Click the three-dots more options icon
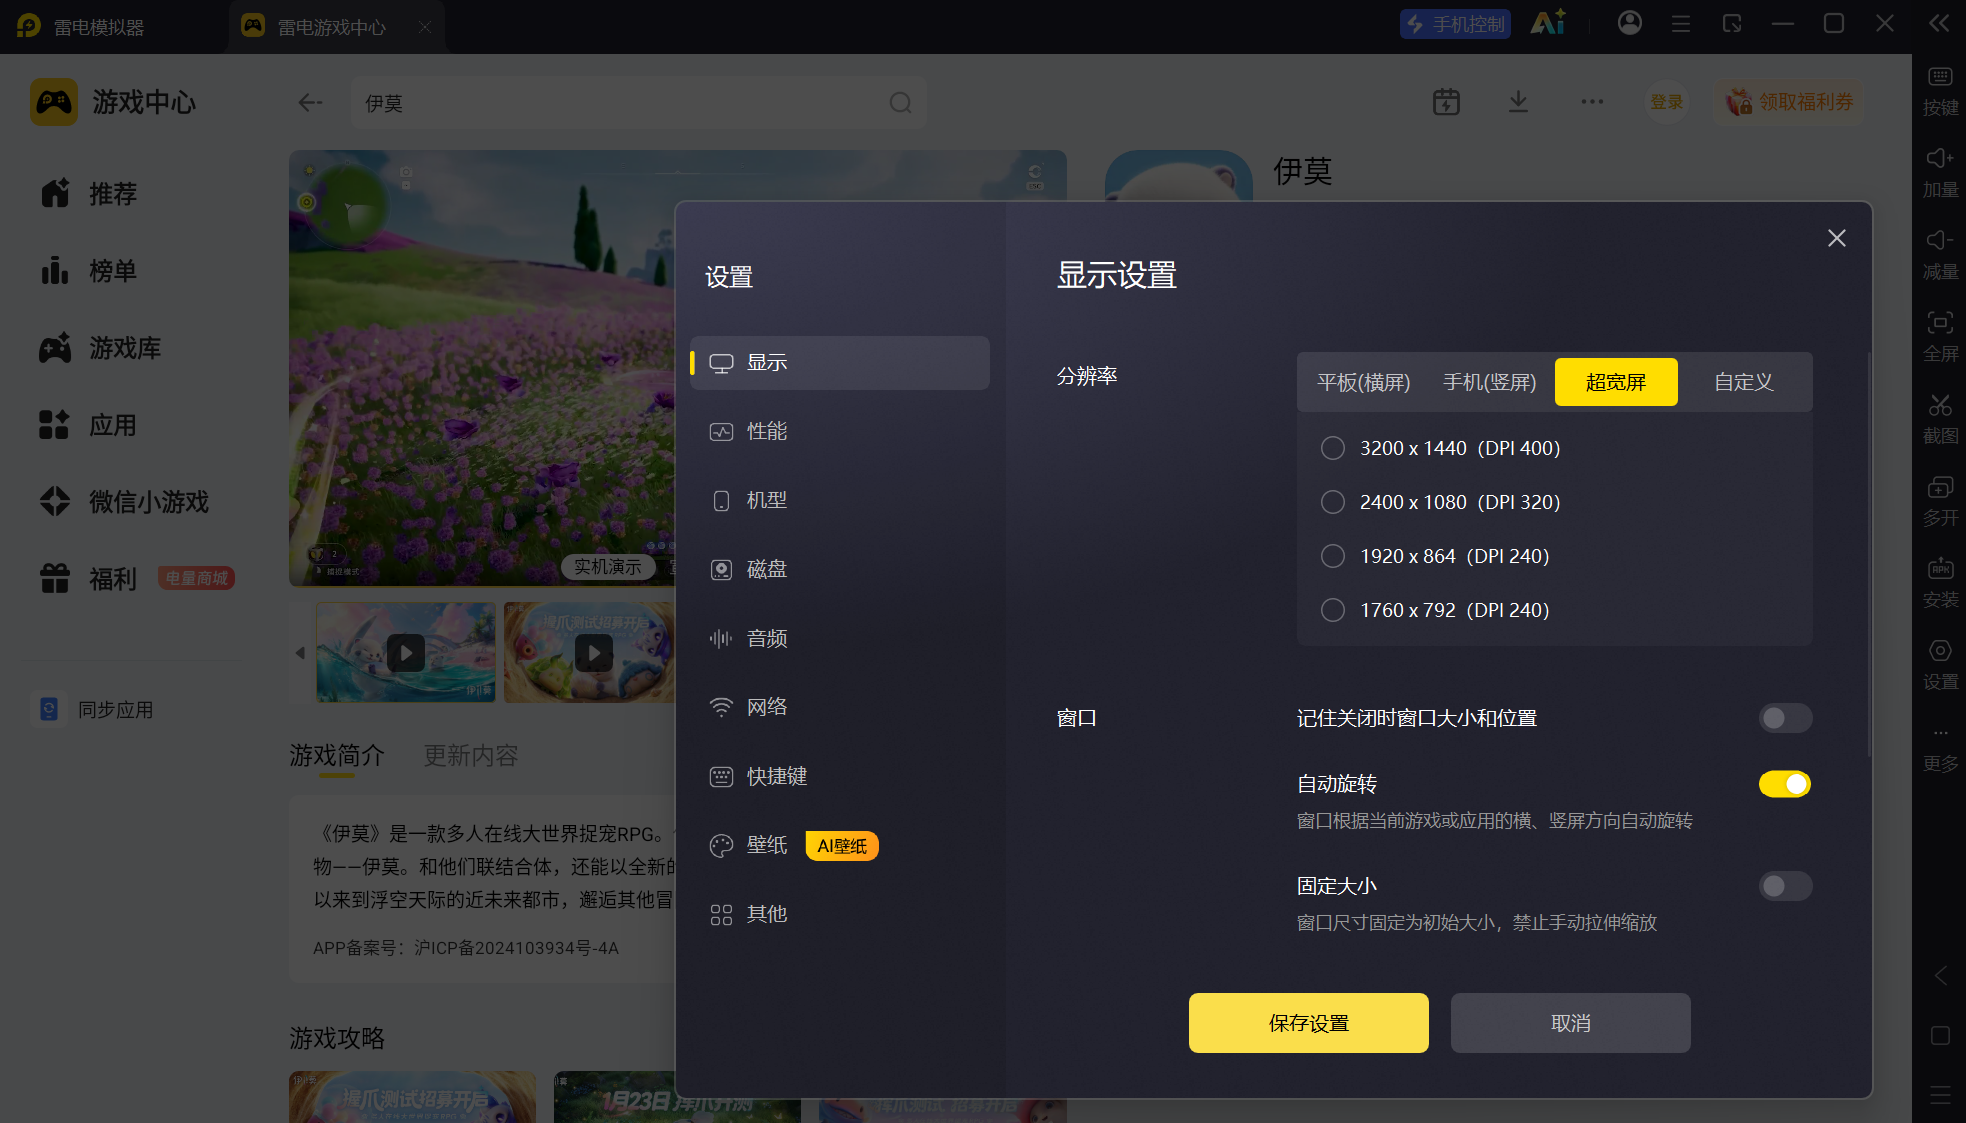 [1592, 101]
